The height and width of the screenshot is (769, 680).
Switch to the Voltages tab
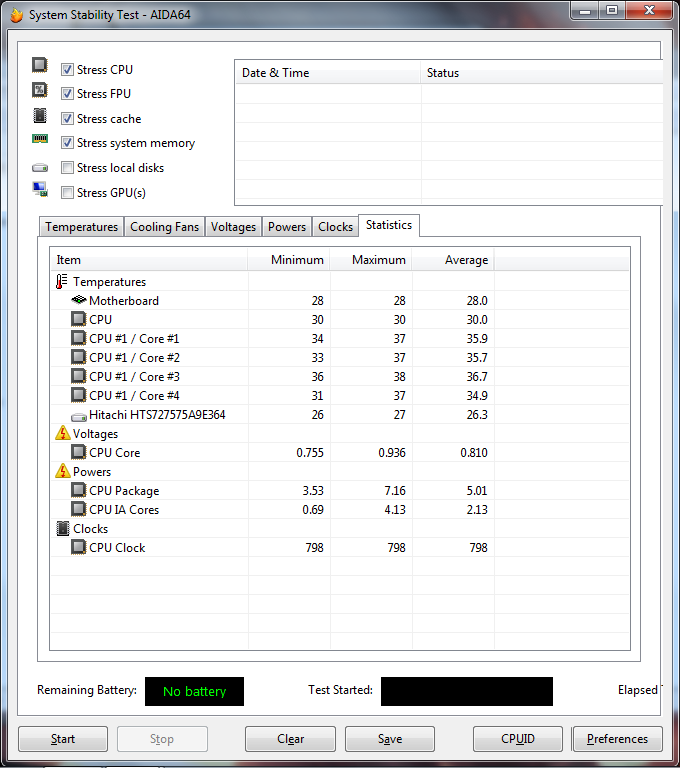[x=233, y=227]
